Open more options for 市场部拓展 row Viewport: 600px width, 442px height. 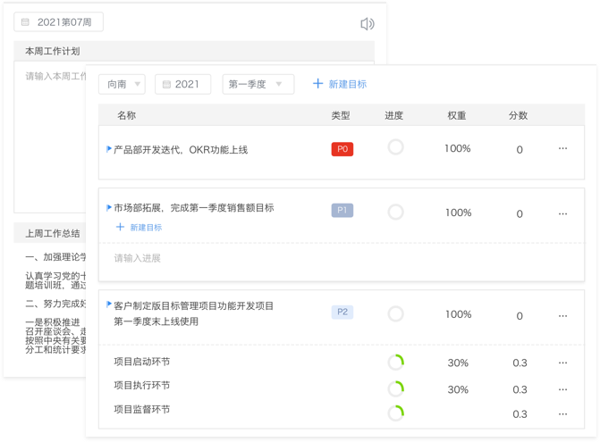pyautogui.click(x=563, y=212)
